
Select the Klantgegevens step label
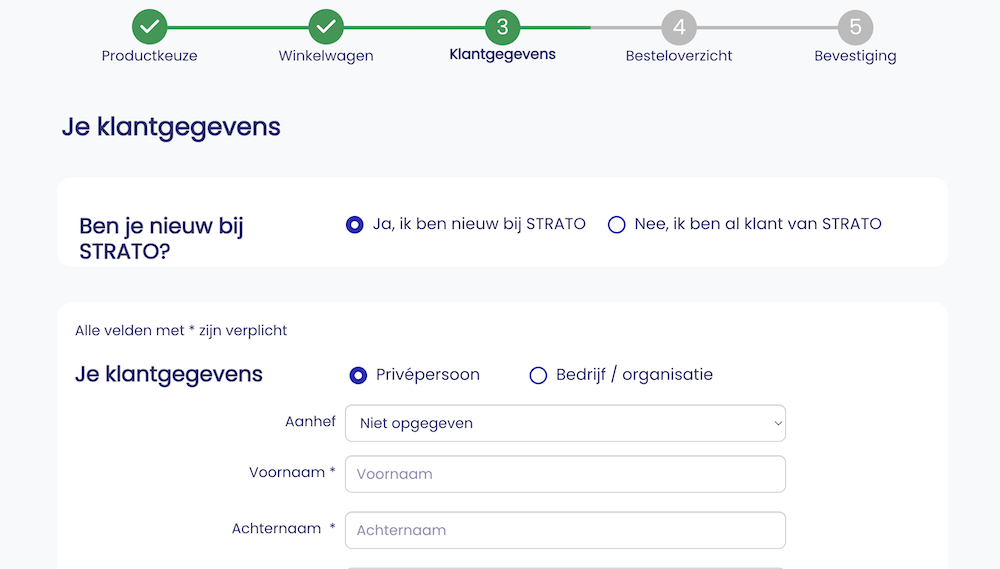pos(502,55)
